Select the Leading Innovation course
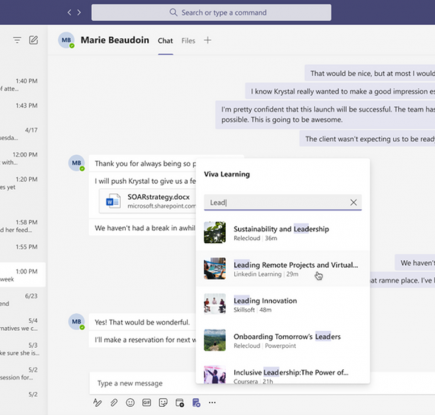Viewport: 435px width, 415px height. pos(283,304)
